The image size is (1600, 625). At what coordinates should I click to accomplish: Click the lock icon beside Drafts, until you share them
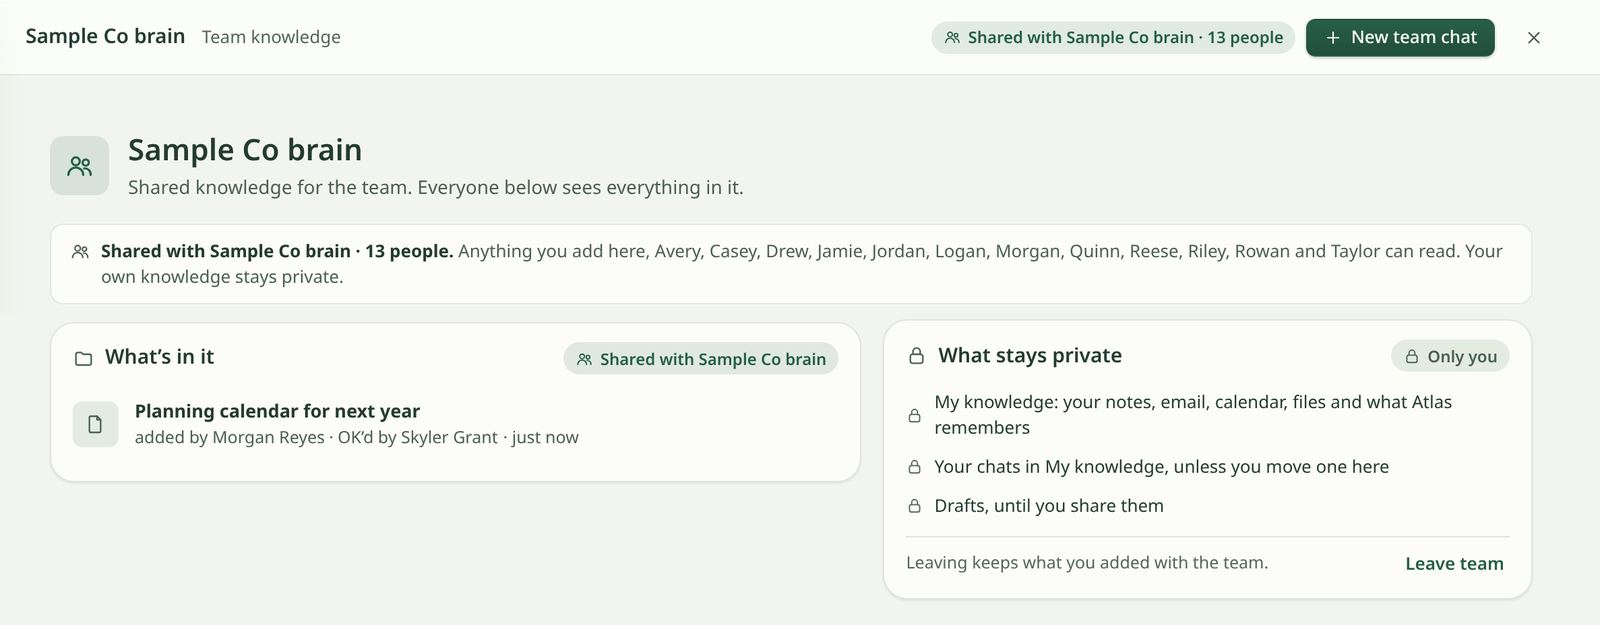pyautogui.click(x=914, y=506)
